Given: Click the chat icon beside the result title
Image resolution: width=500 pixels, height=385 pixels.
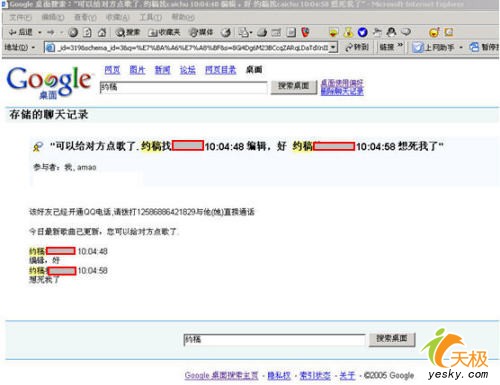Looking at the screenshot, I should pos(38,147).
